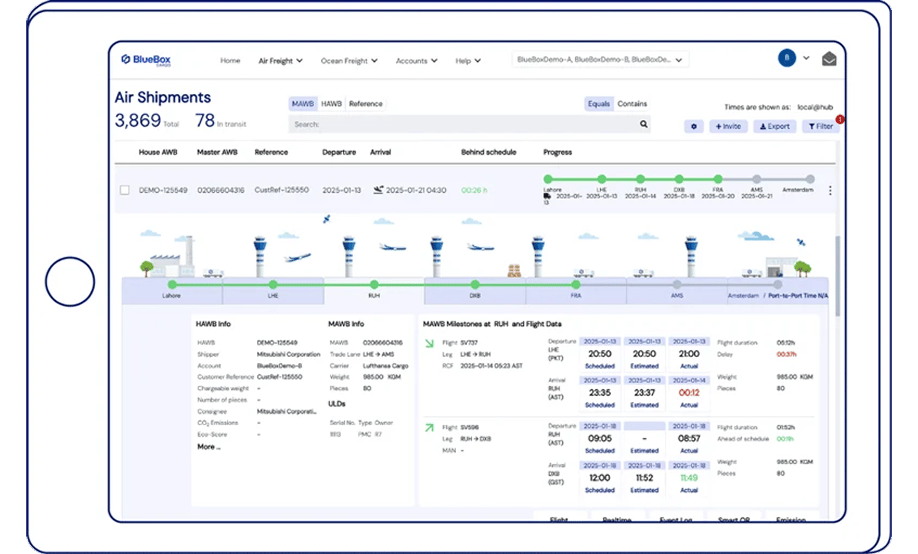918x554 pixels.
Task: Click the FRA node on the progress tracker
Action: [718, 180]
